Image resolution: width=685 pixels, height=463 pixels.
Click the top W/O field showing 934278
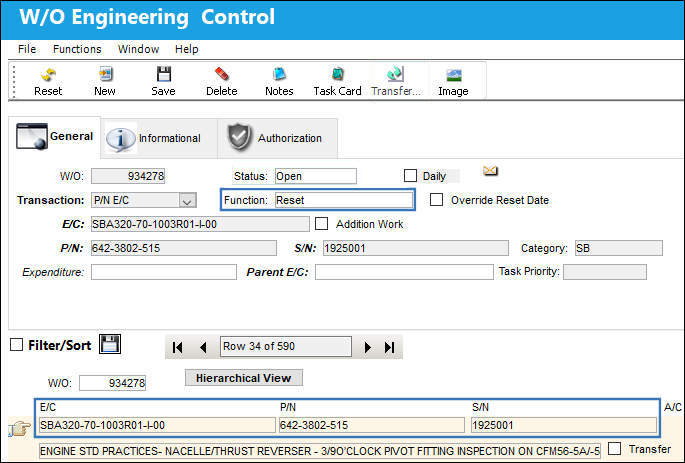128,176
